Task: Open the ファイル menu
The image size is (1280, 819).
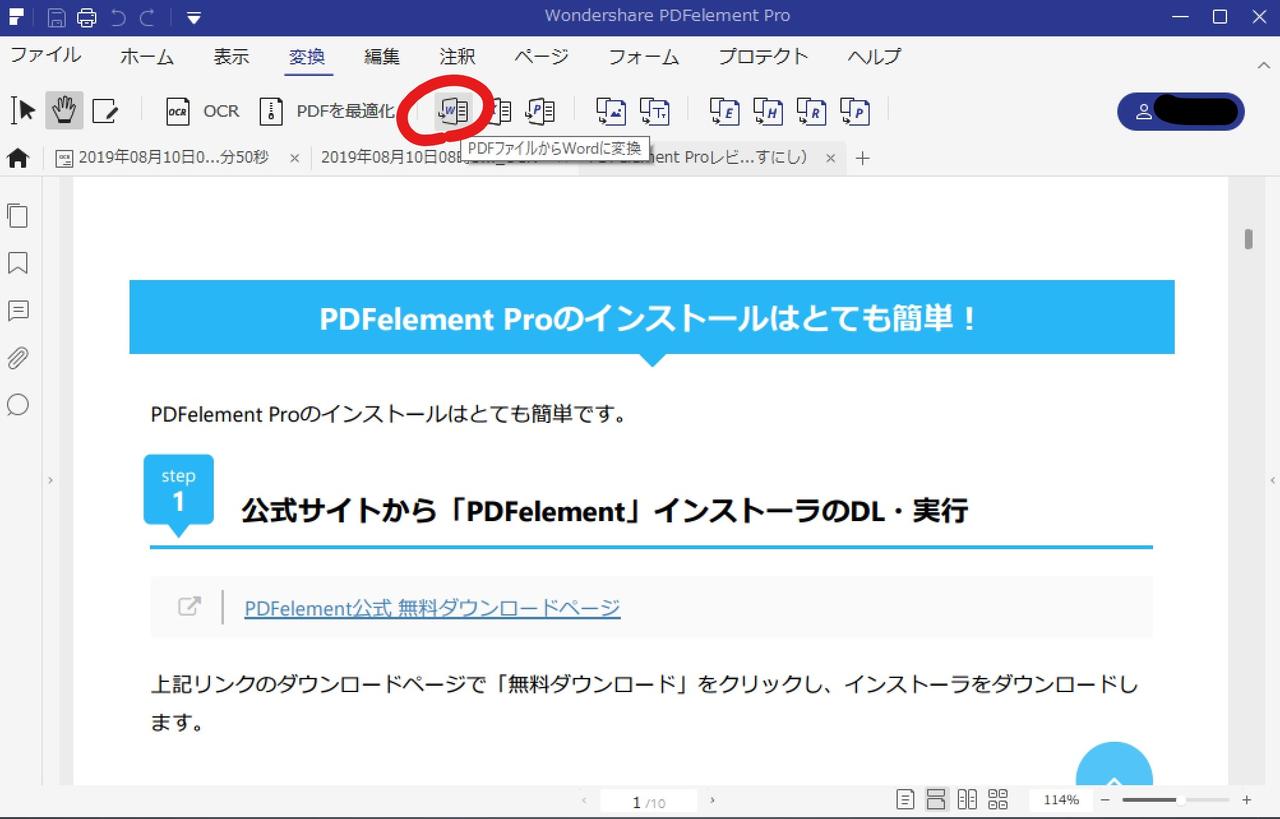Action: (46, 56)
